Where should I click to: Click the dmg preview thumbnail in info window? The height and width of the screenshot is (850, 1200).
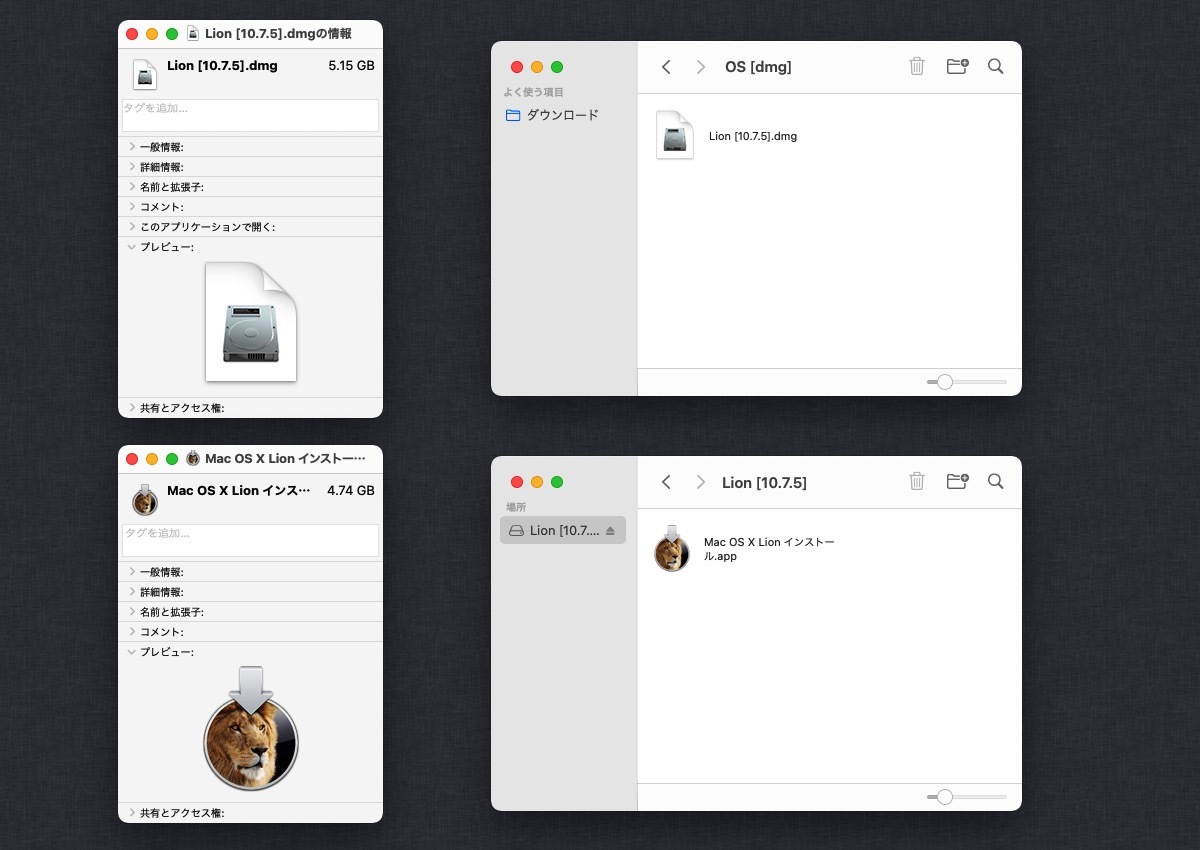point(251,321)
